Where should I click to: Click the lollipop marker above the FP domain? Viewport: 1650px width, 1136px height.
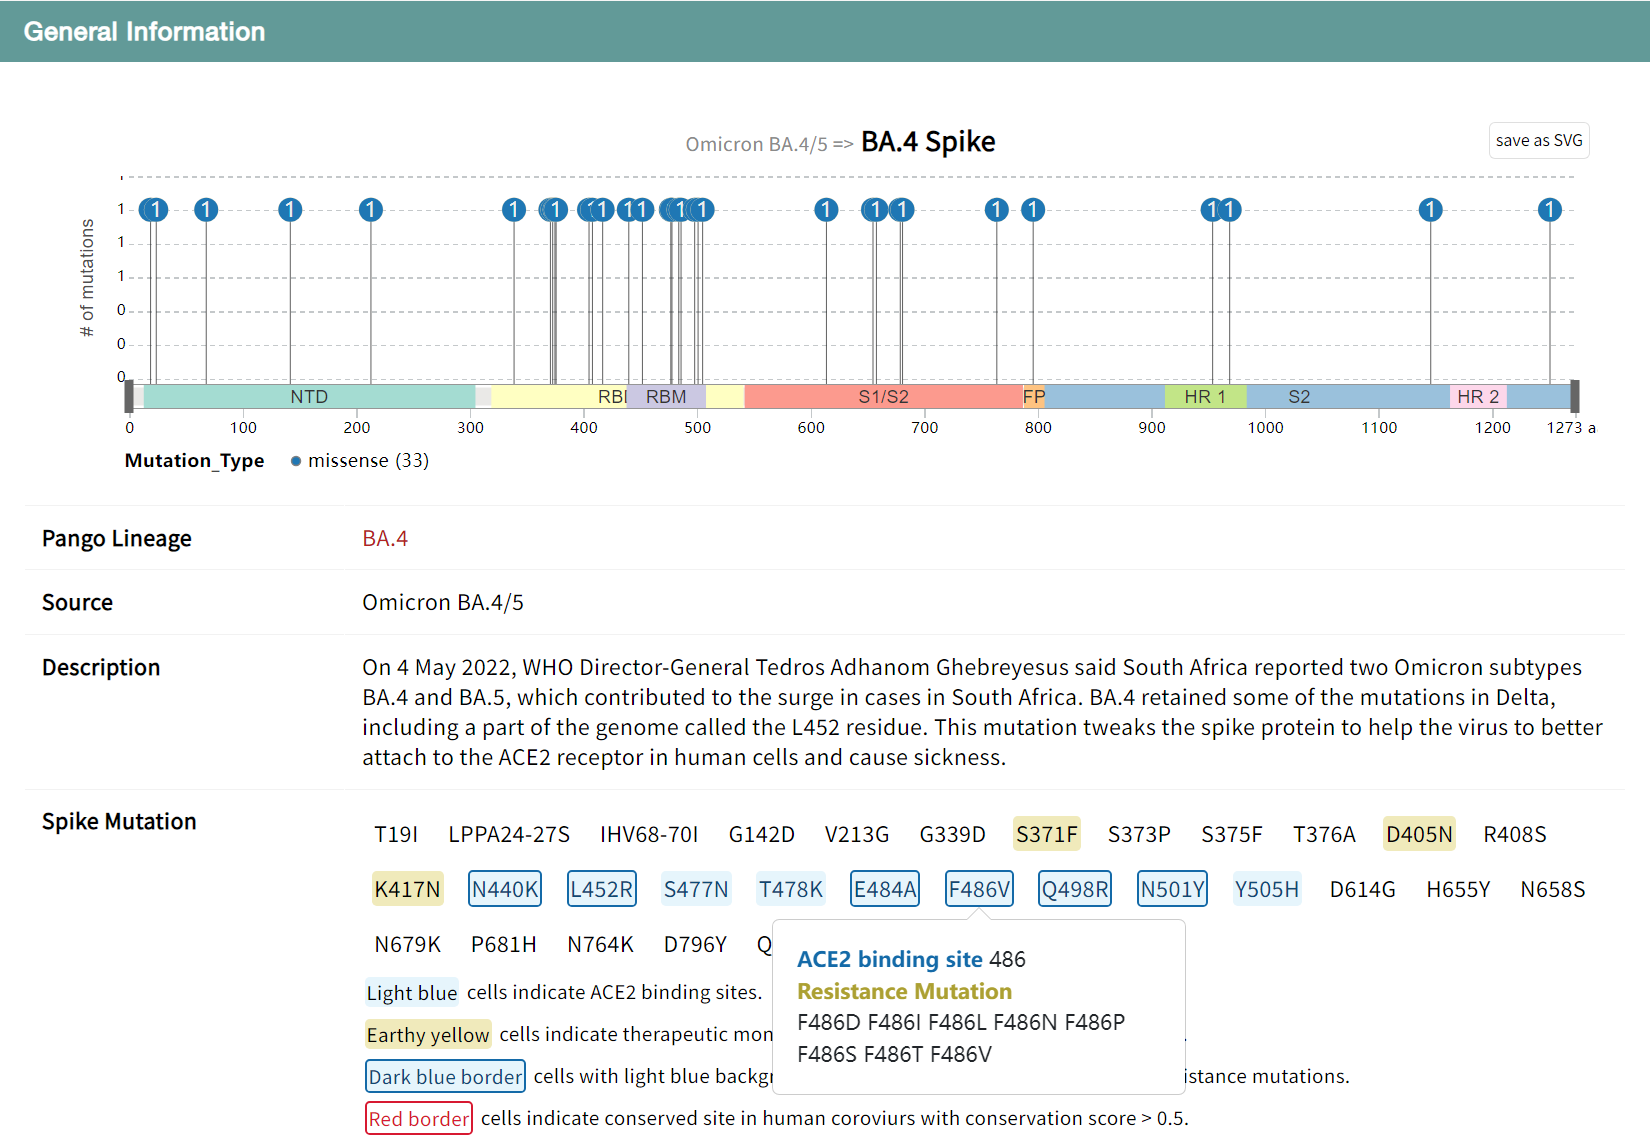[x=1033, y=210]
